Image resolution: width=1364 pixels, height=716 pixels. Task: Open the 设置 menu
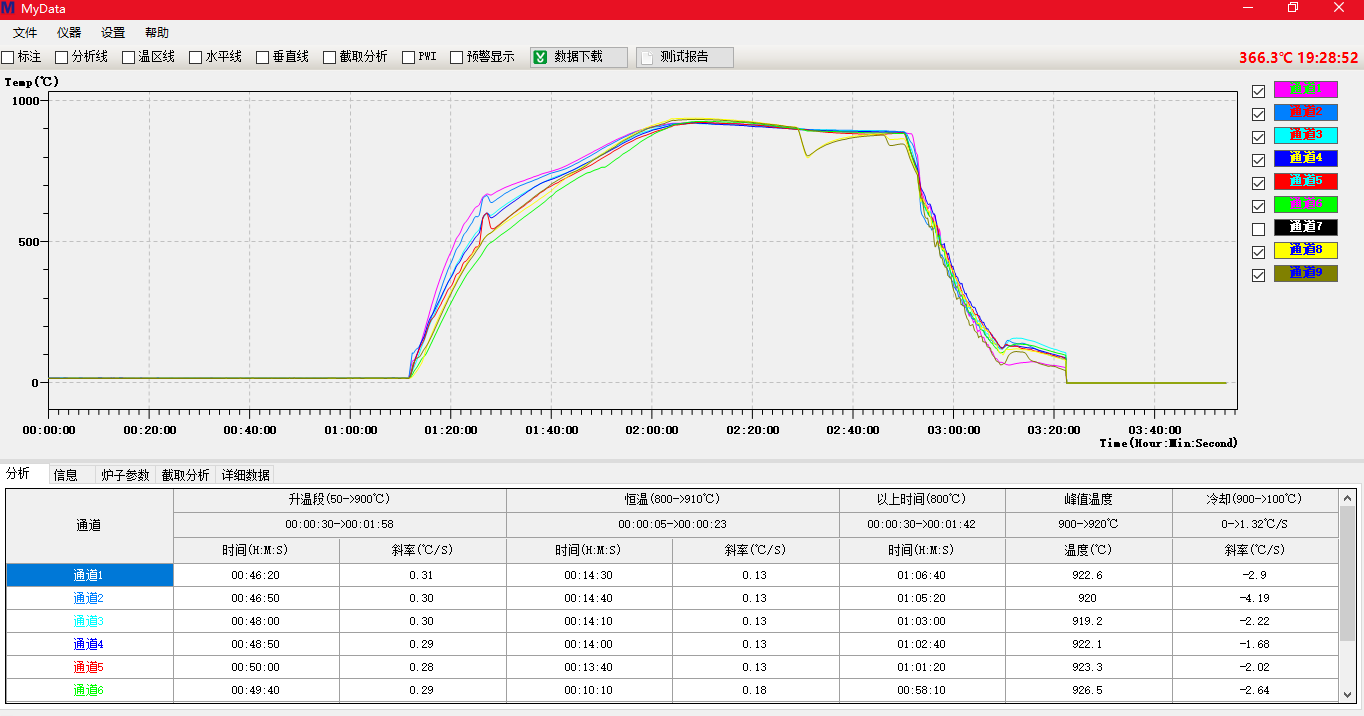click(x=113, y=33)
